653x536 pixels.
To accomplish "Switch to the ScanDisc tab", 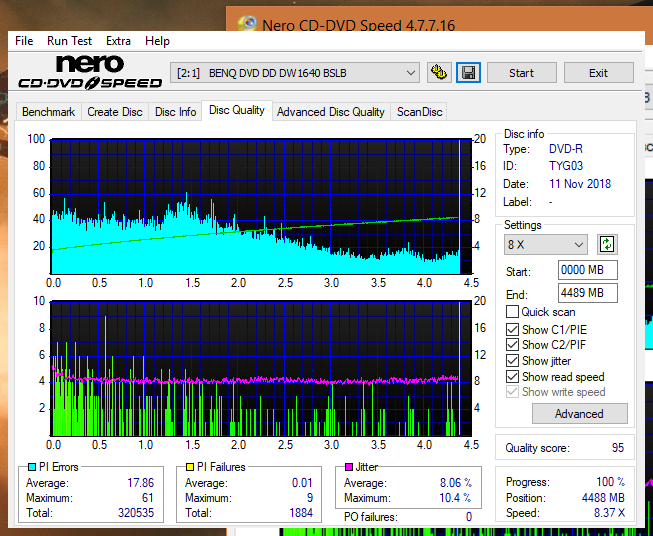I will [419, 112].
